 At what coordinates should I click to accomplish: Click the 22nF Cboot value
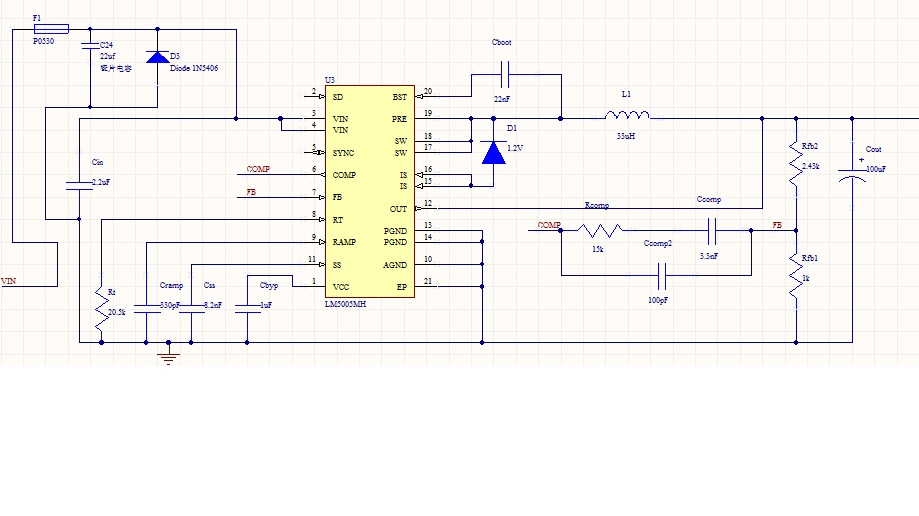pyautogui.click(x=502, y=99)
